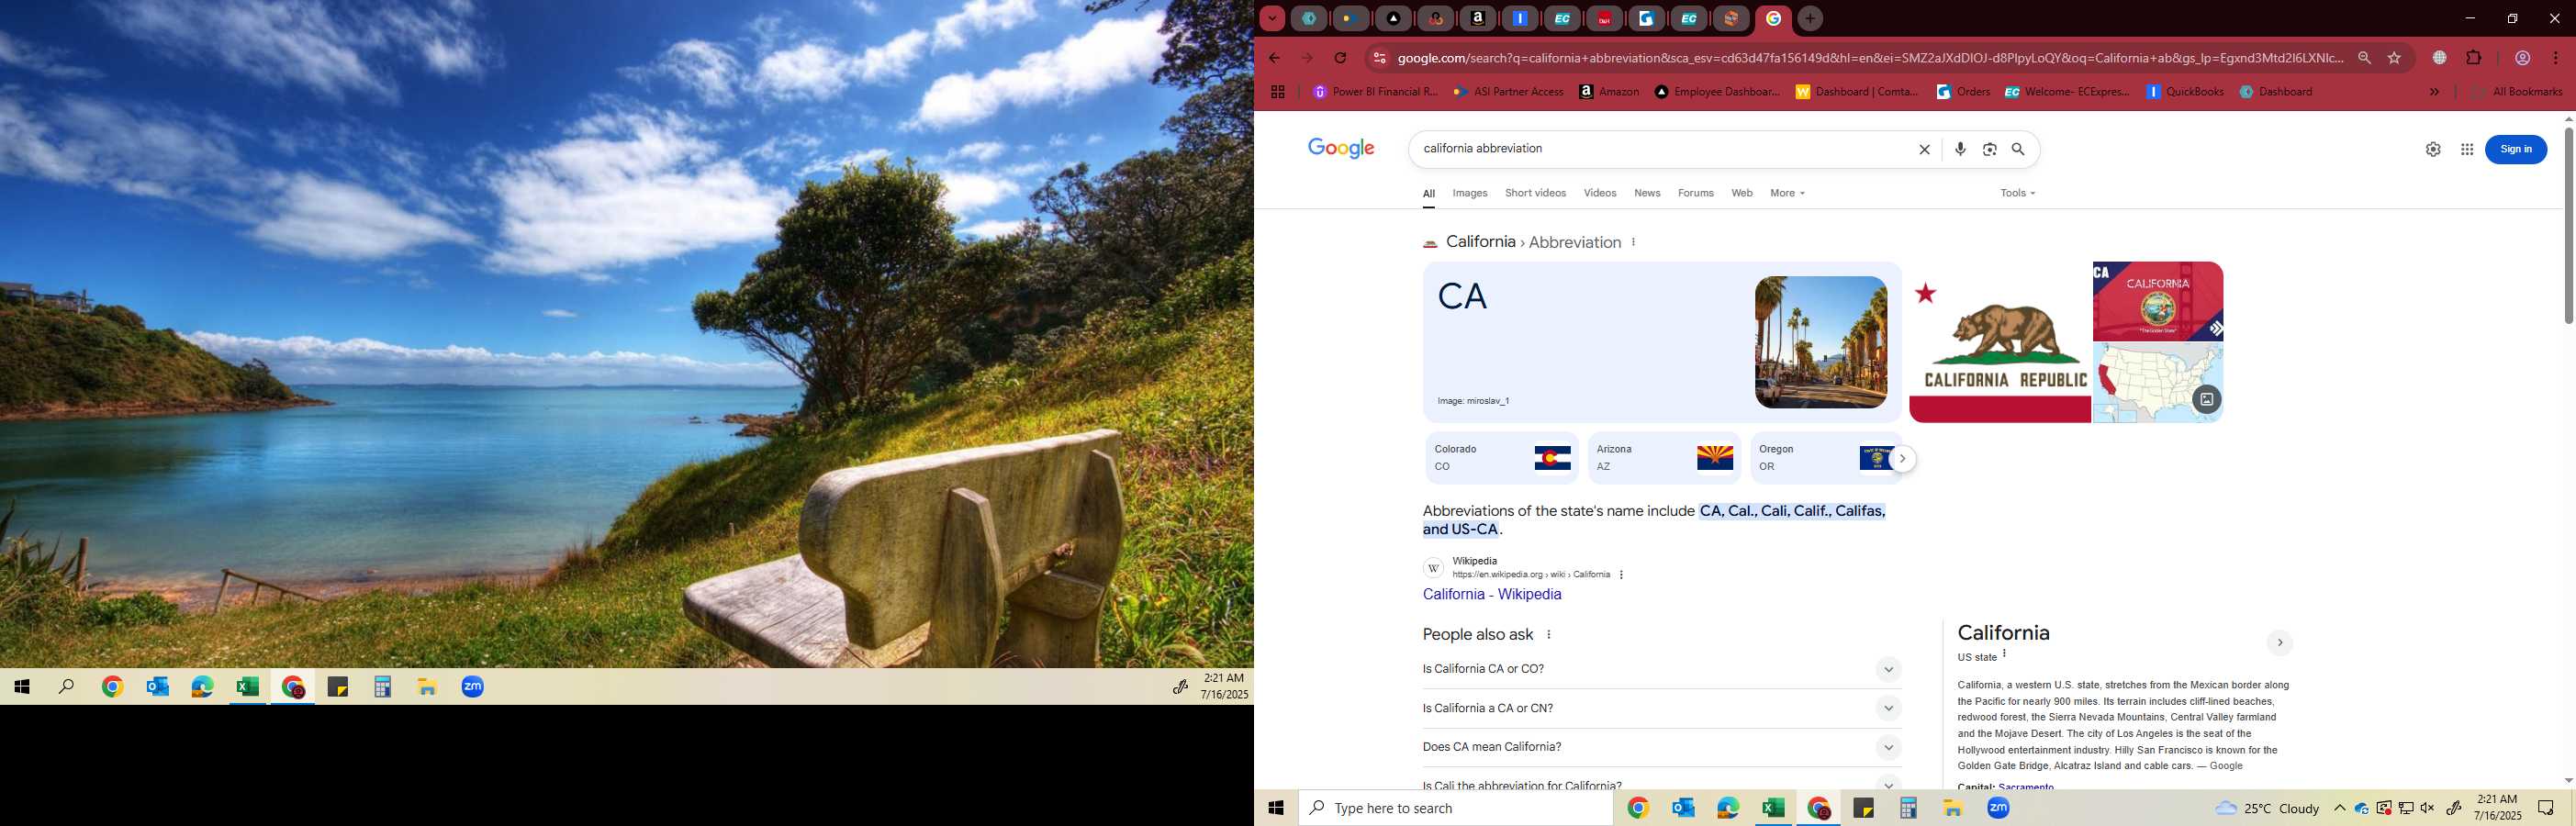Clear the search query with the X
This screenshot has width=2576, height=826.
pos(1924,149)
